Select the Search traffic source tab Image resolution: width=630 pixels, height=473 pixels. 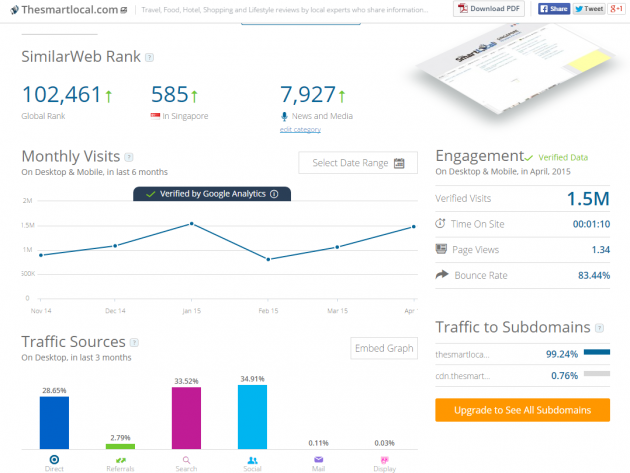coord(186,463)
